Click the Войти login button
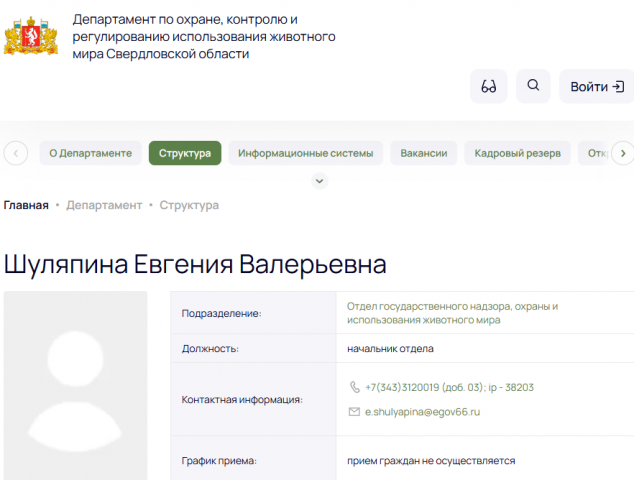 click(597, 87)
